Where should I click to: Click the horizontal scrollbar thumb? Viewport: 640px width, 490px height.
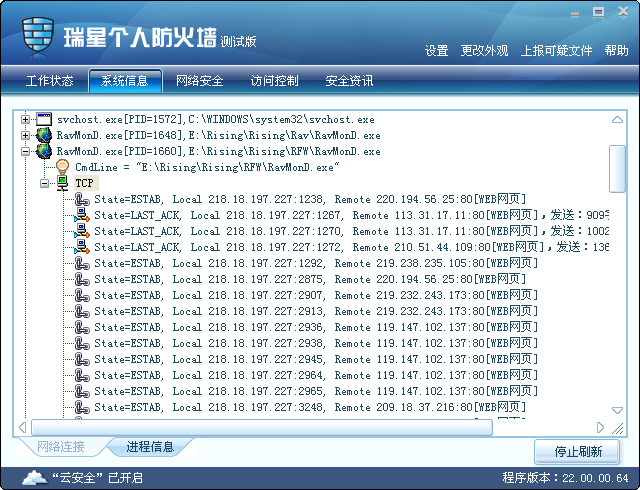point(262,428)
